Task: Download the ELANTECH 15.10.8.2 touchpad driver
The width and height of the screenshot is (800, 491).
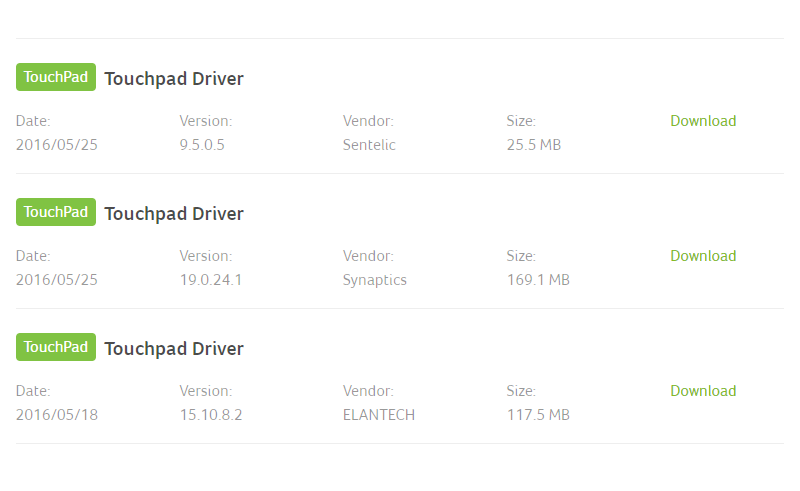Action: pyautogui.click(x=703, y=391)
